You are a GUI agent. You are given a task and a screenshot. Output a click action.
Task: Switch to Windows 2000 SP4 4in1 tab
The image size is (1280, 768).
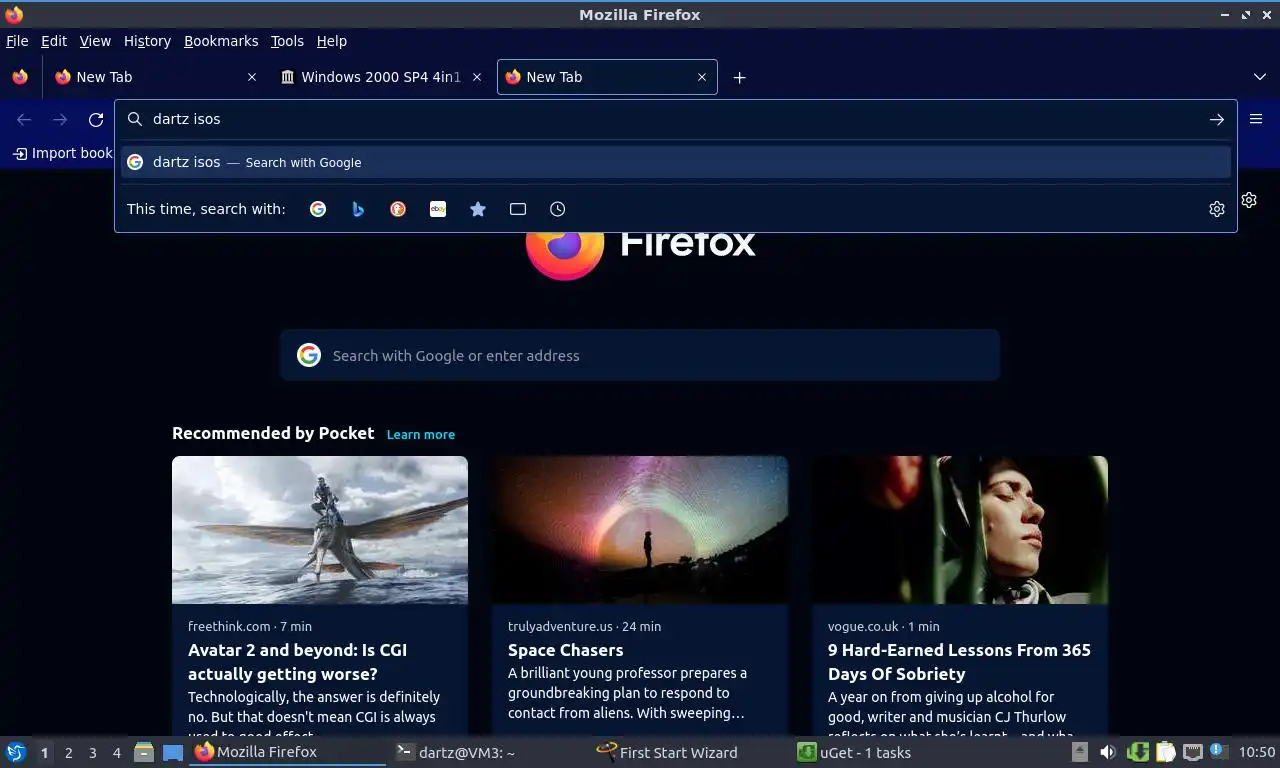click(x=381, y=77)
